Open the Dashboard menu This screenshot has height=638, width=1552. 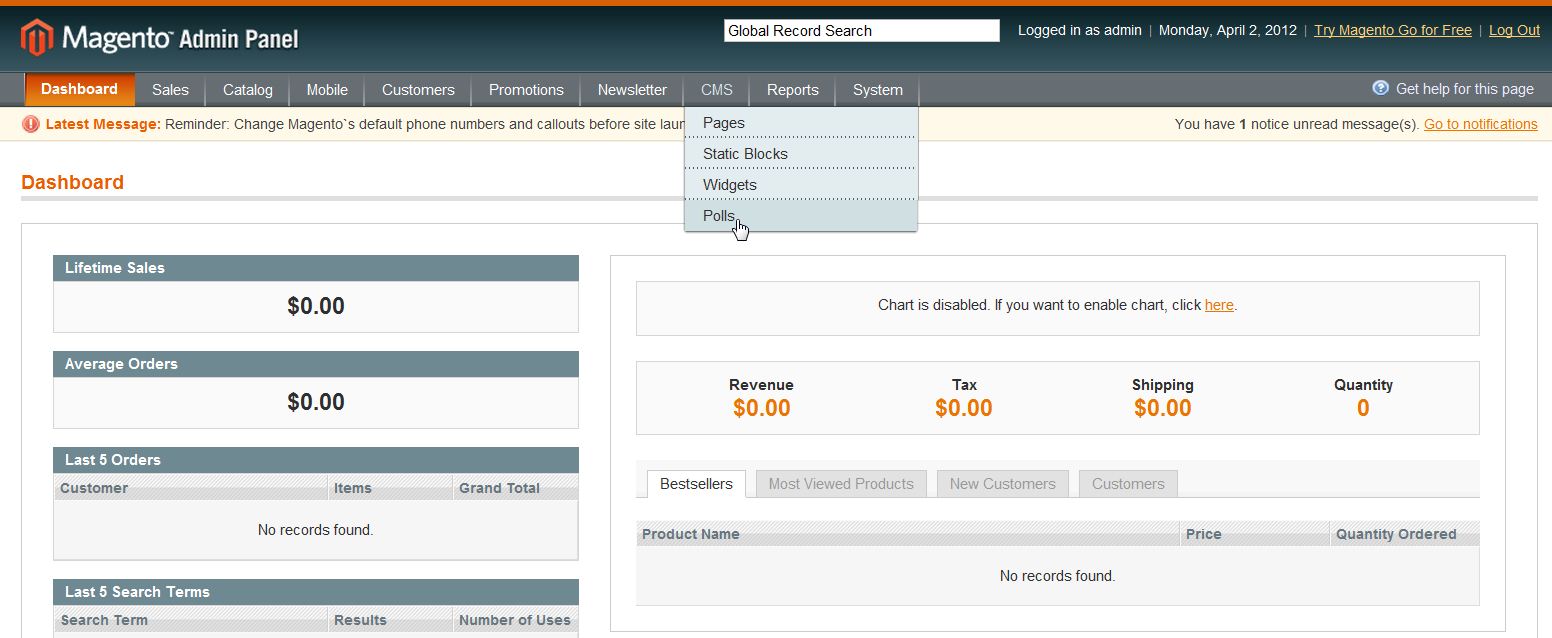(x=80, y=89)
